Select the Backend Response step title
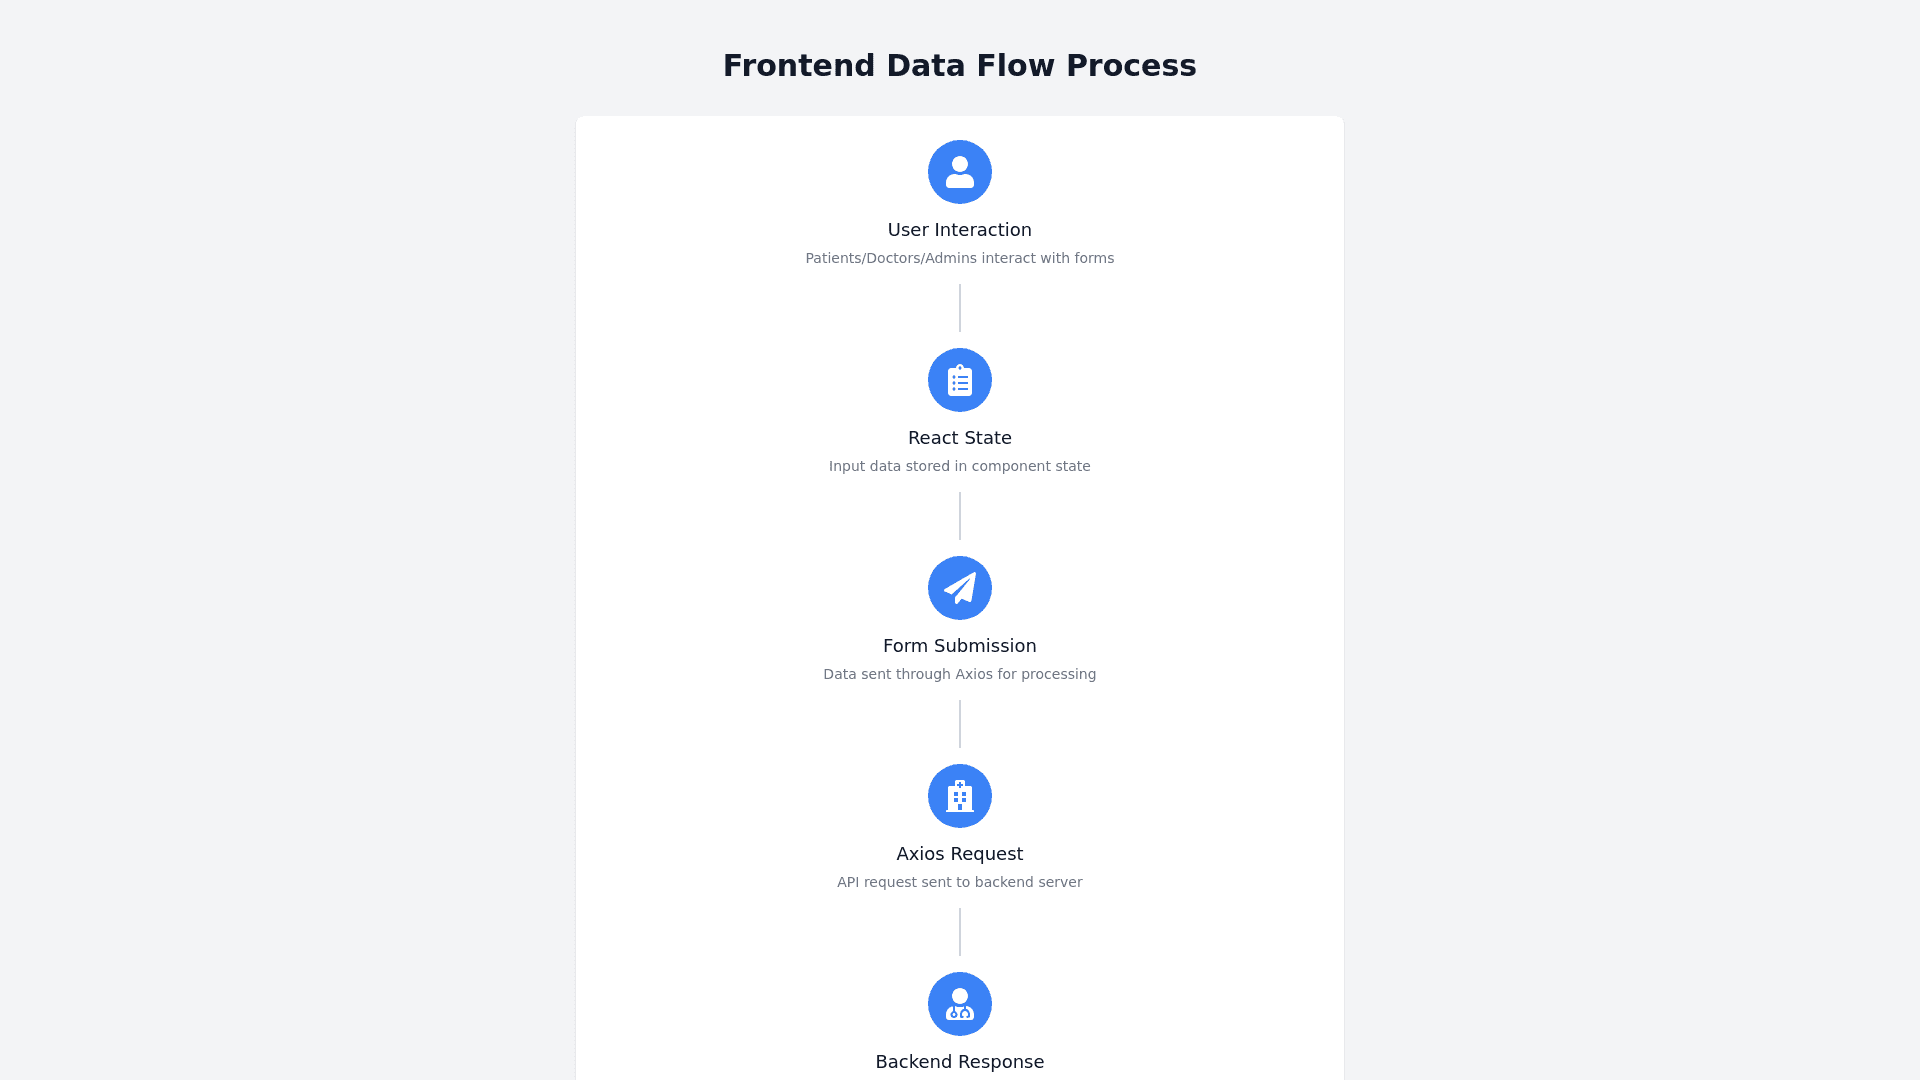The image size is (1920, 1080). (960, 1062)
